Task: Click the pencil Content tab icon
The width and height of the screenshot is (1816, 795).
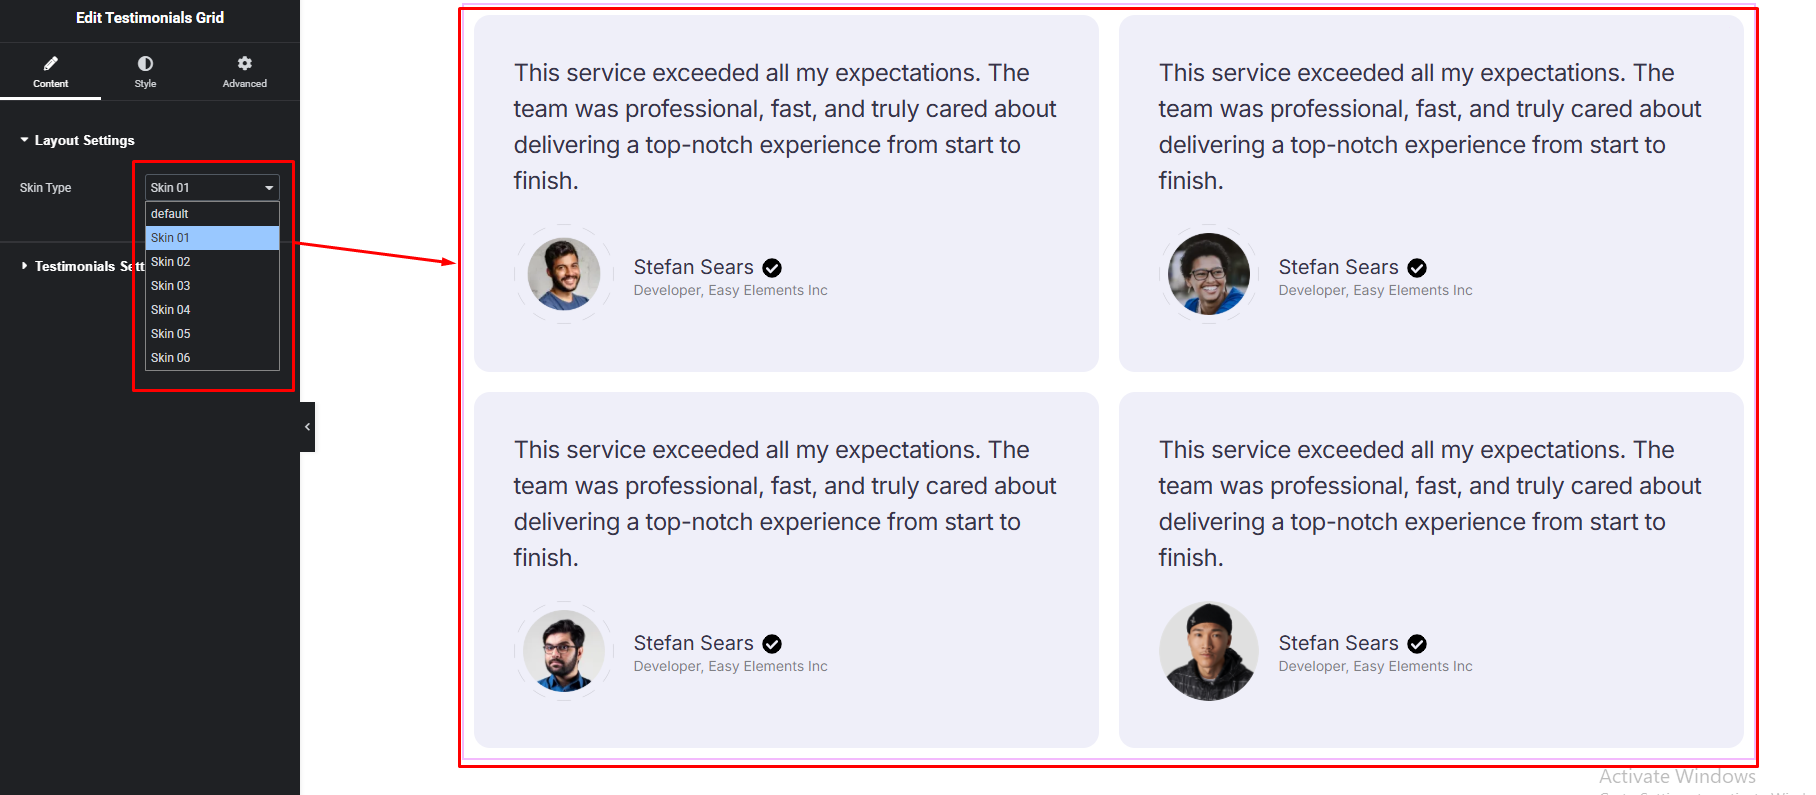Action: pyautogui.click(x=51, y=63)
